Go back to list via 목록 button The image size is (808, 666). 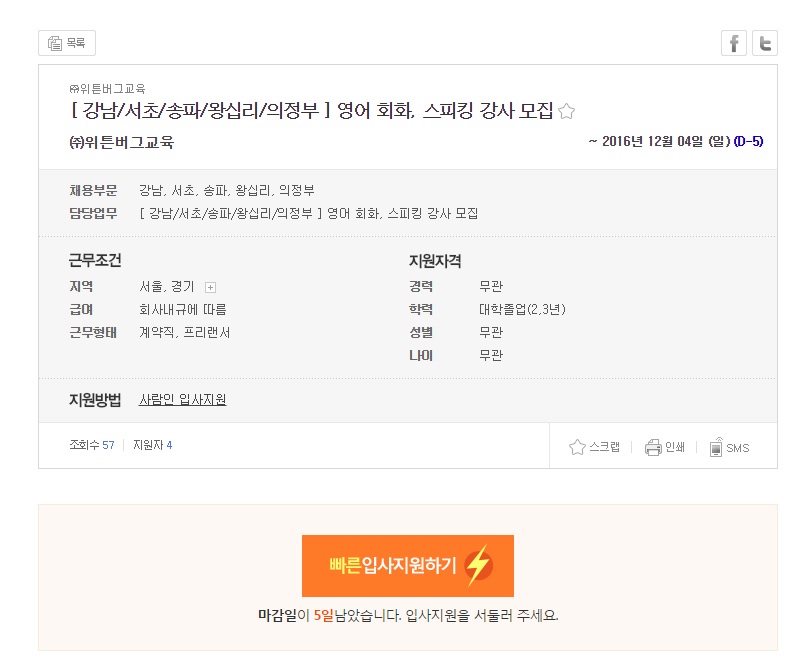click(67, 43)
